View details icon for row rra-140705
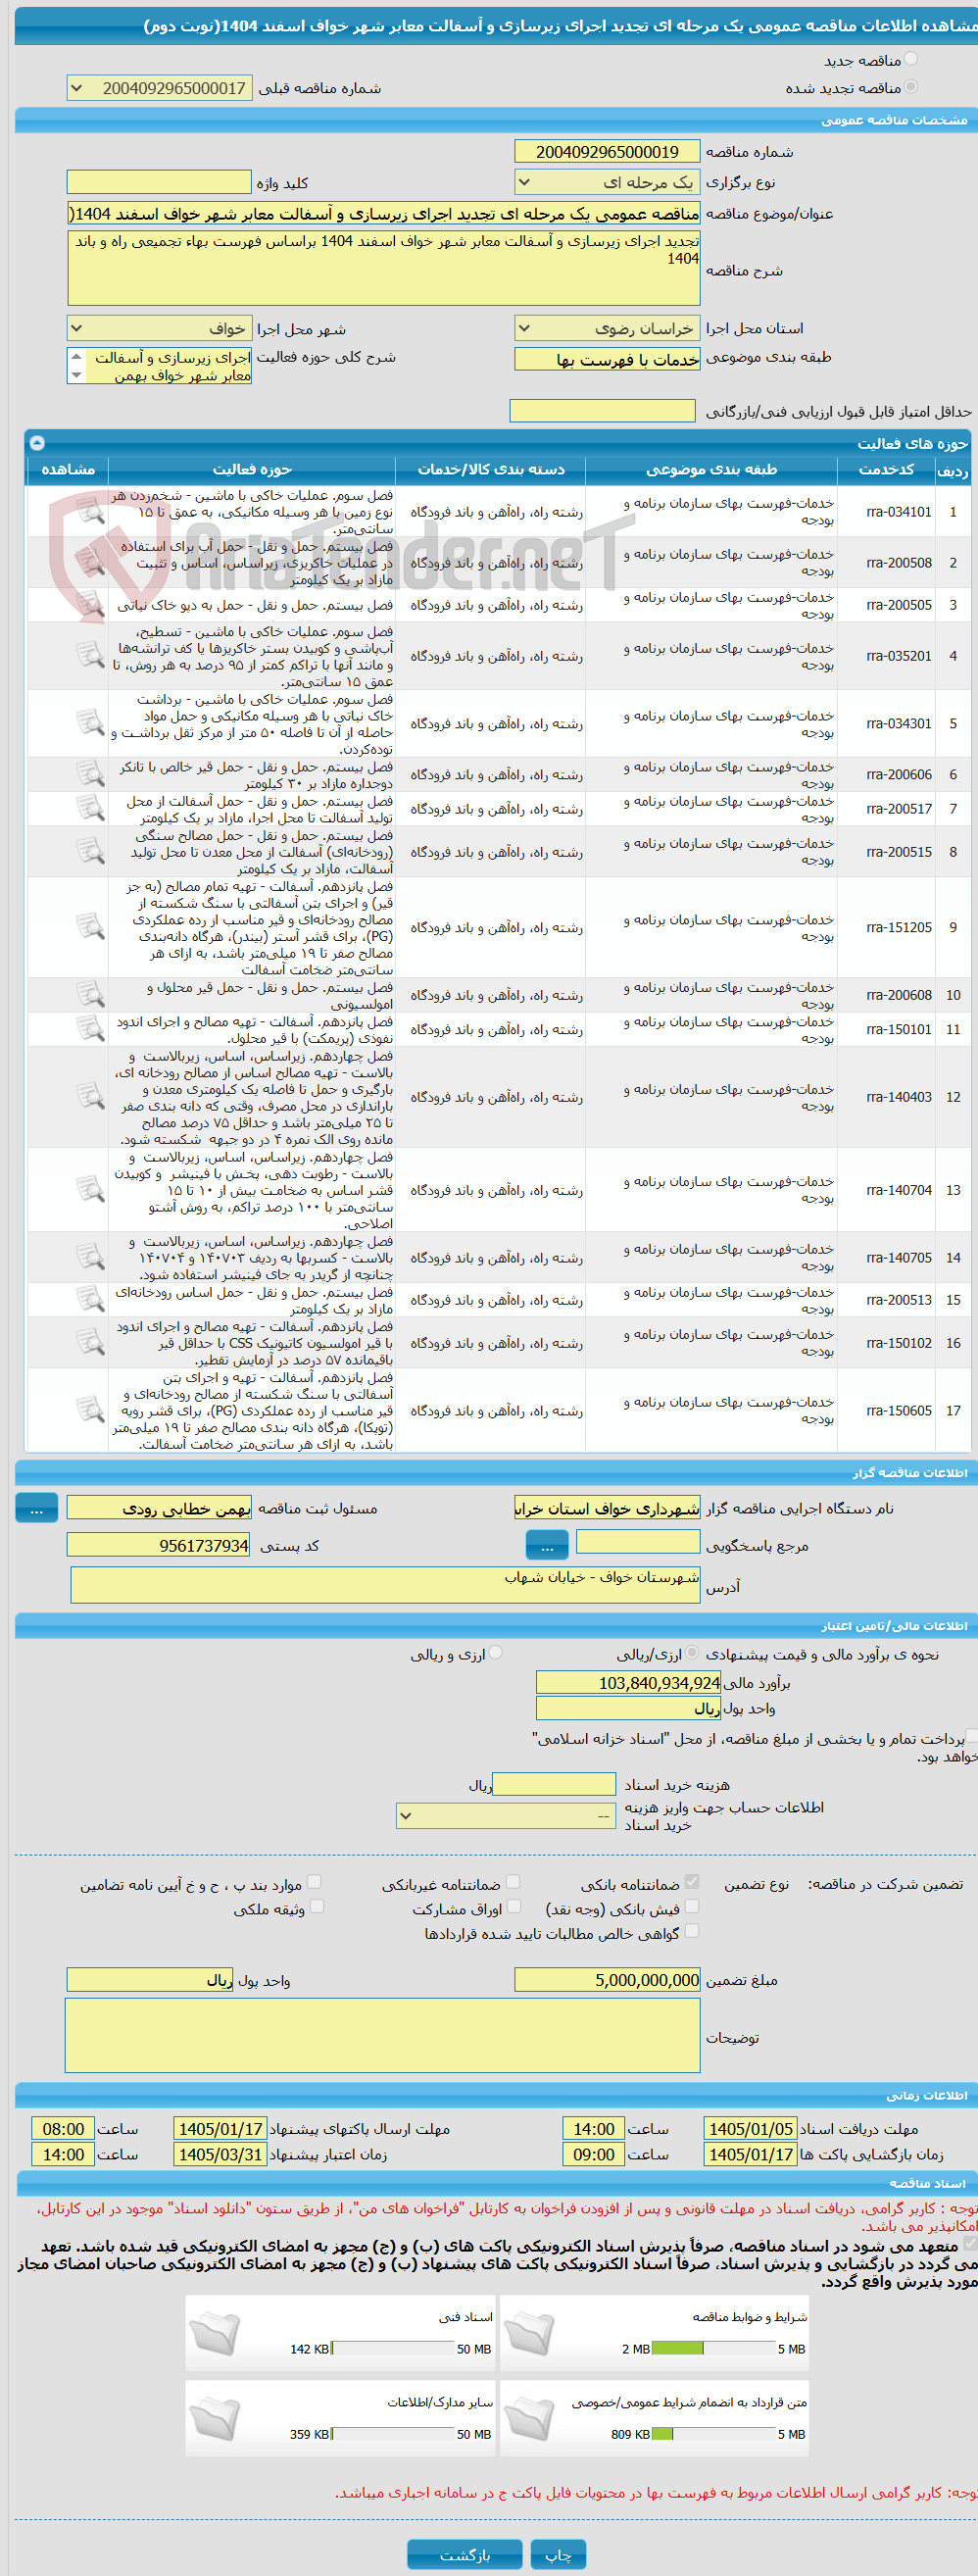Viewport: 978px width, 2576px height. [90, 1258]
